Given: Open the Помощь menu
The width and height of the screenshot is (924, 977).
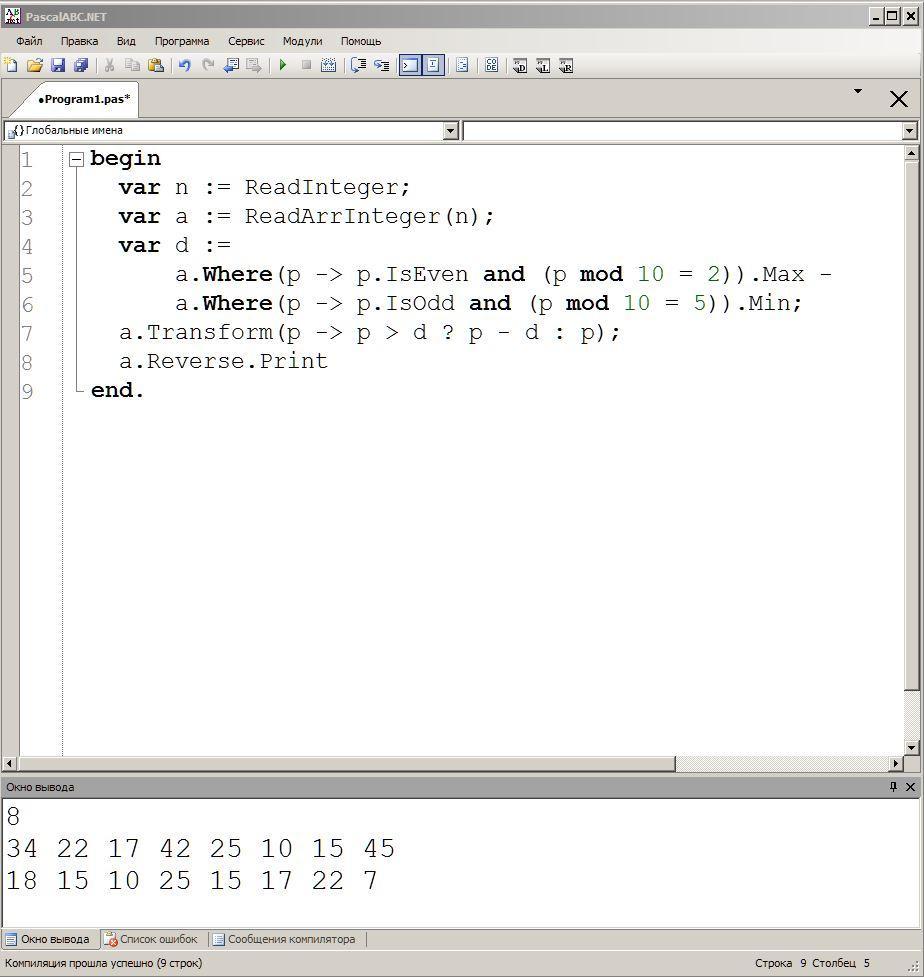Looking at the screenshot, I should pos(361,41).
